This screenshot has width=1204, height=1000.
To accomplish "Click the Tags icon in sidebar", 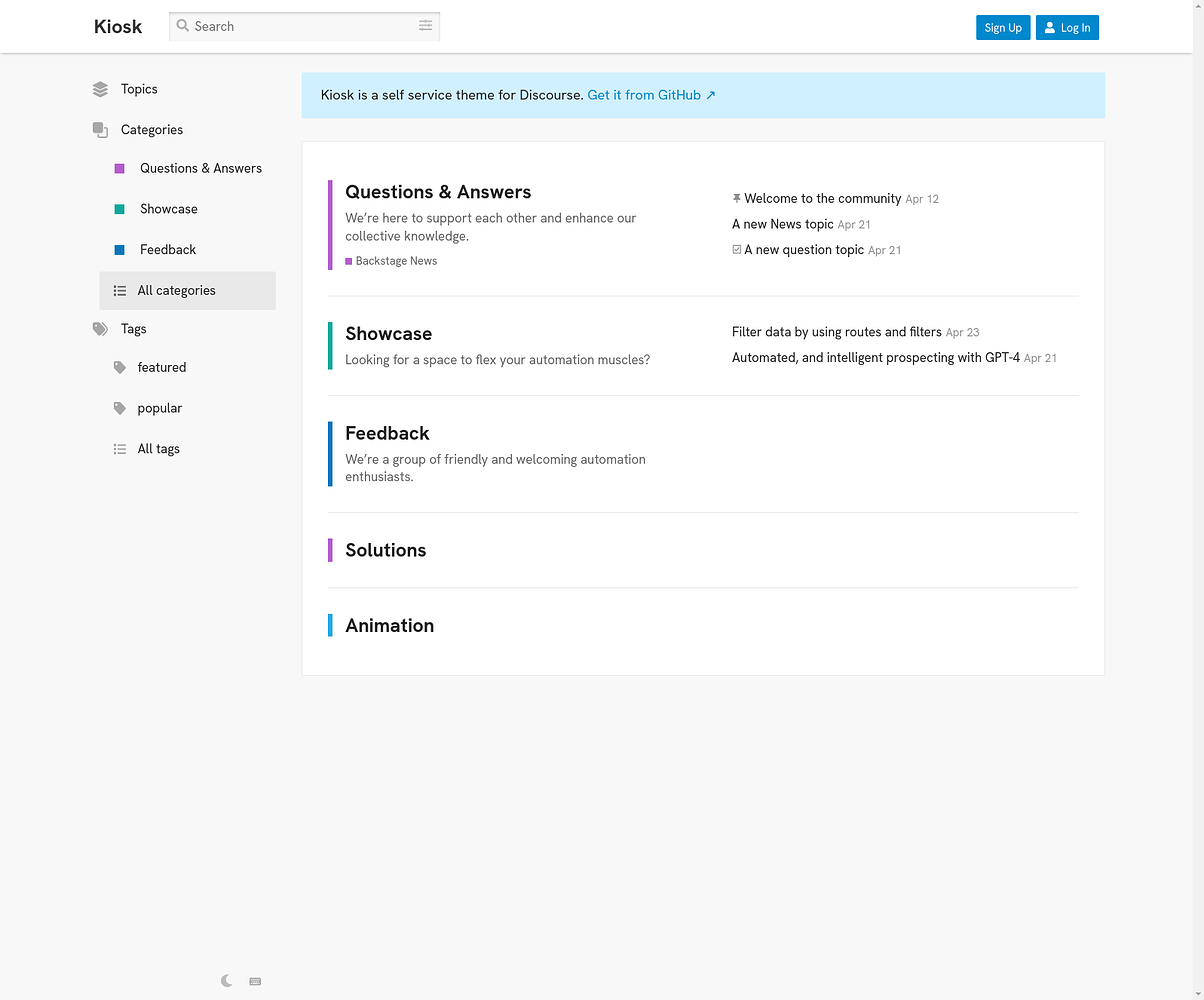I will [x=100, y=329].
